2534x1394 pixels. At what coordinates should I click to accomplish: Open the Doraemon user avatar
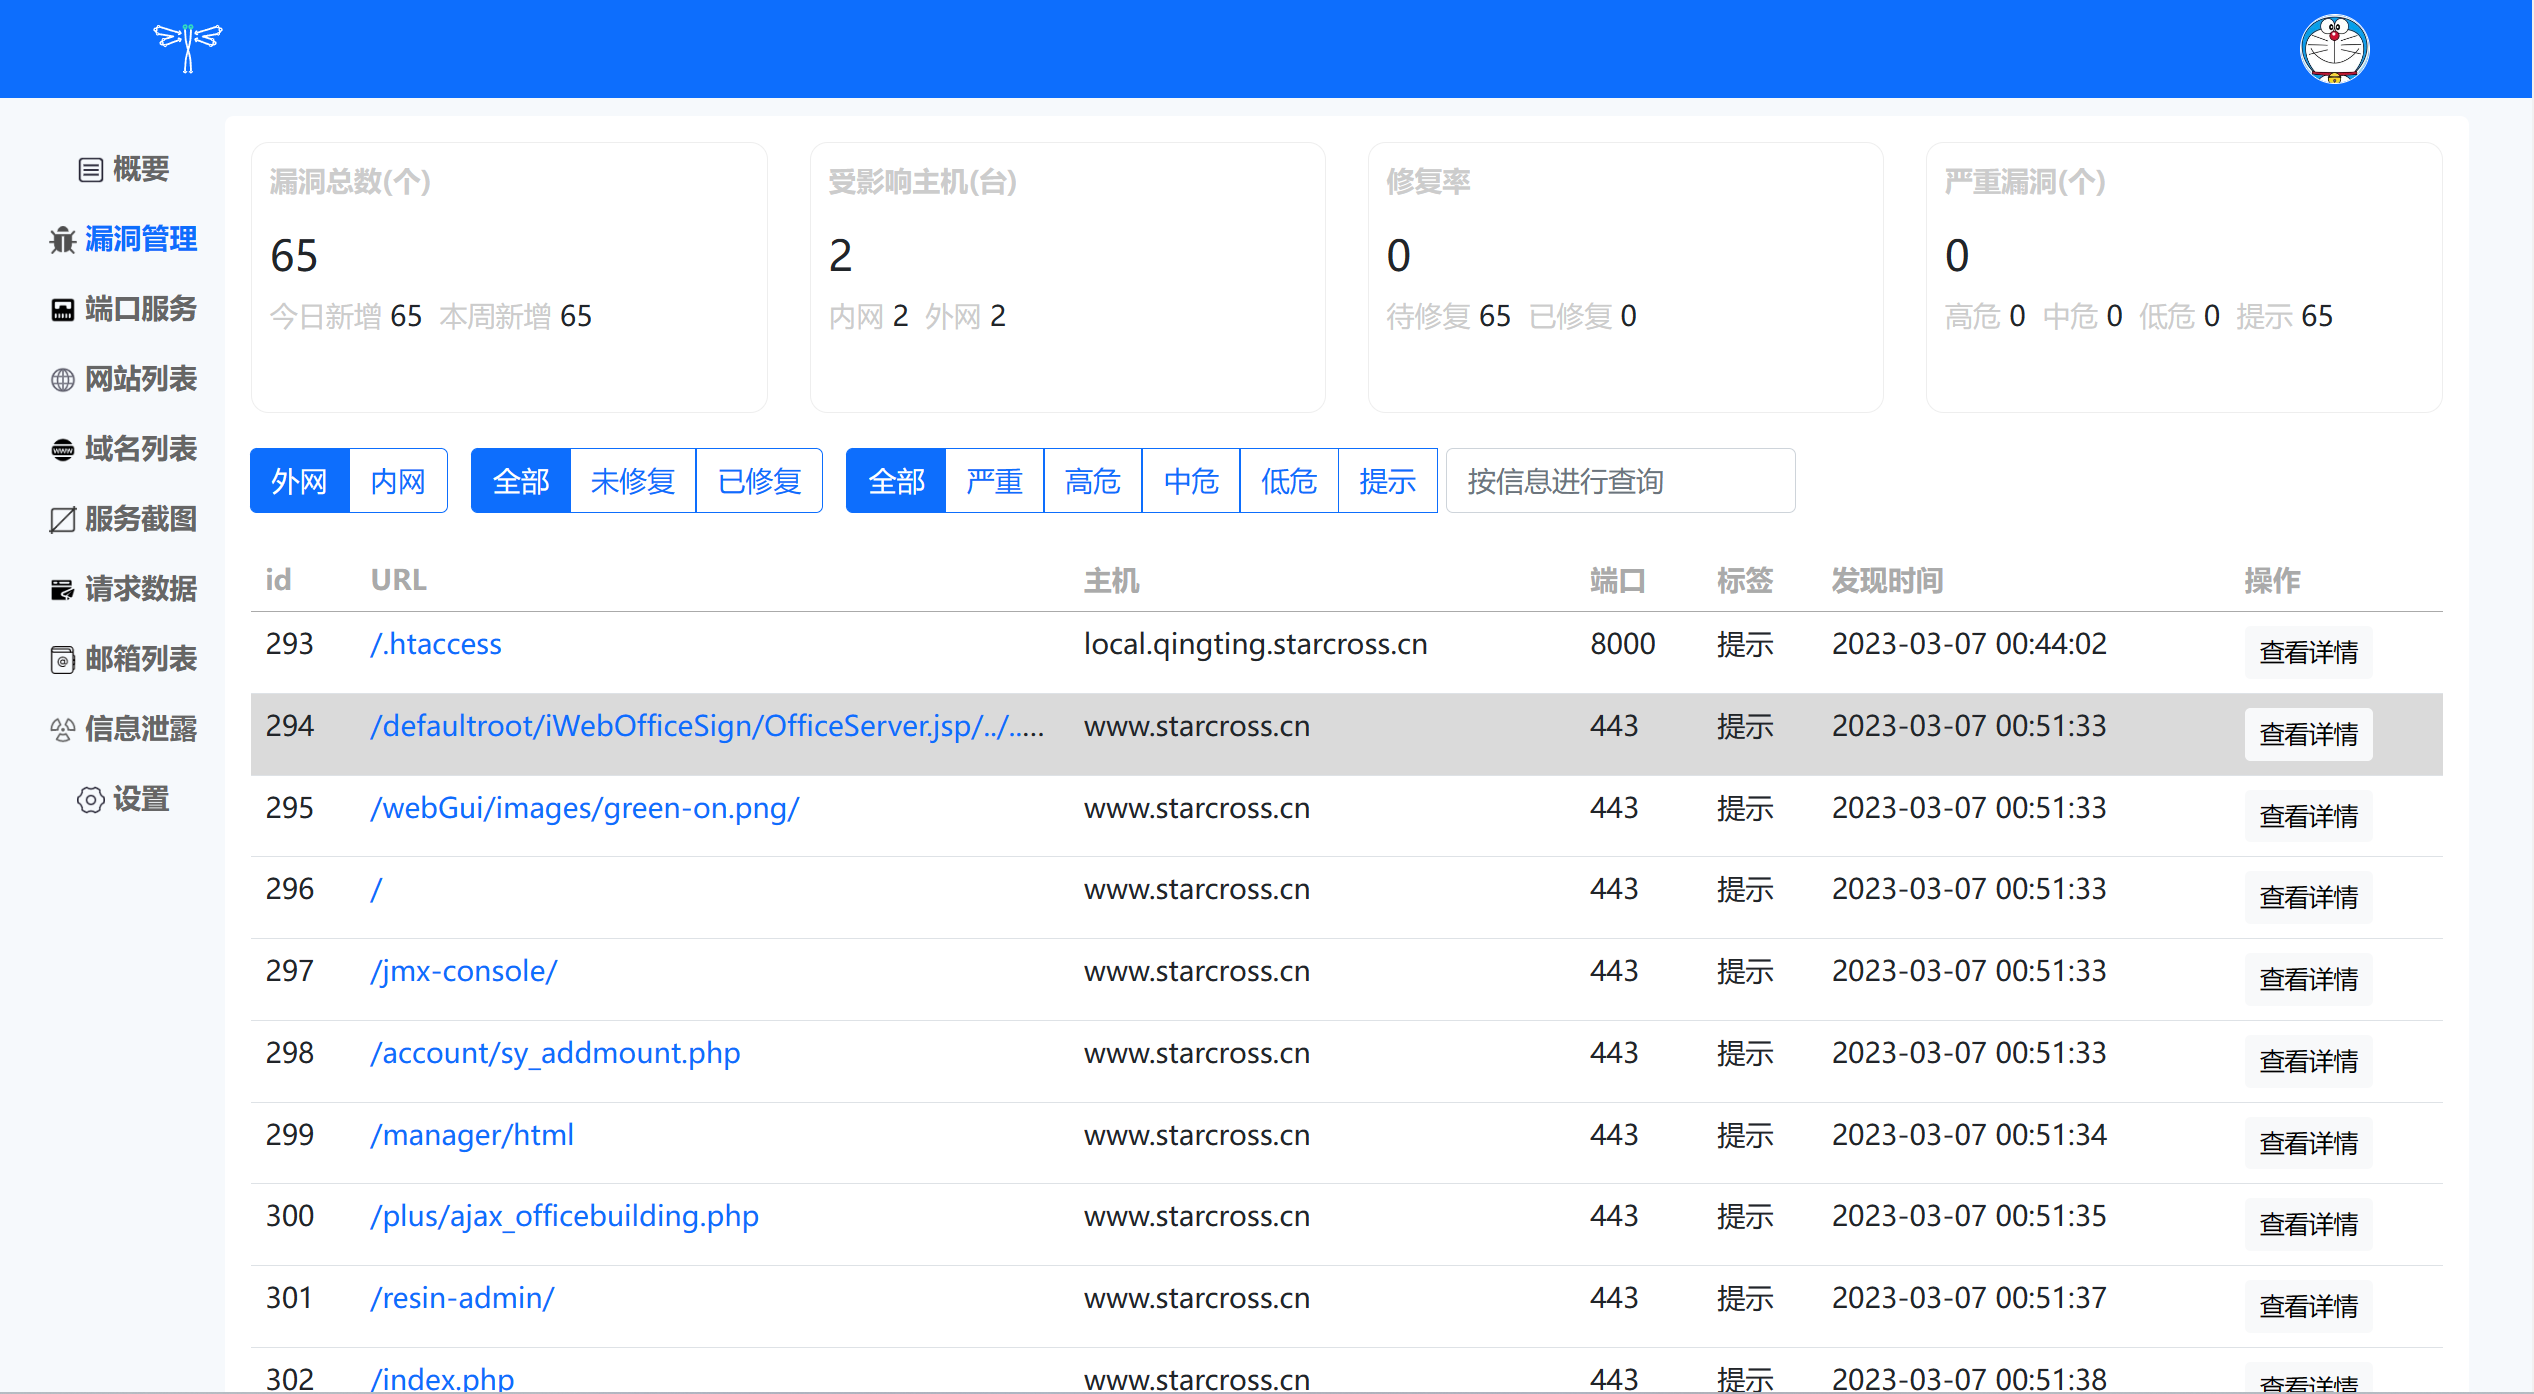[2334, 48]
